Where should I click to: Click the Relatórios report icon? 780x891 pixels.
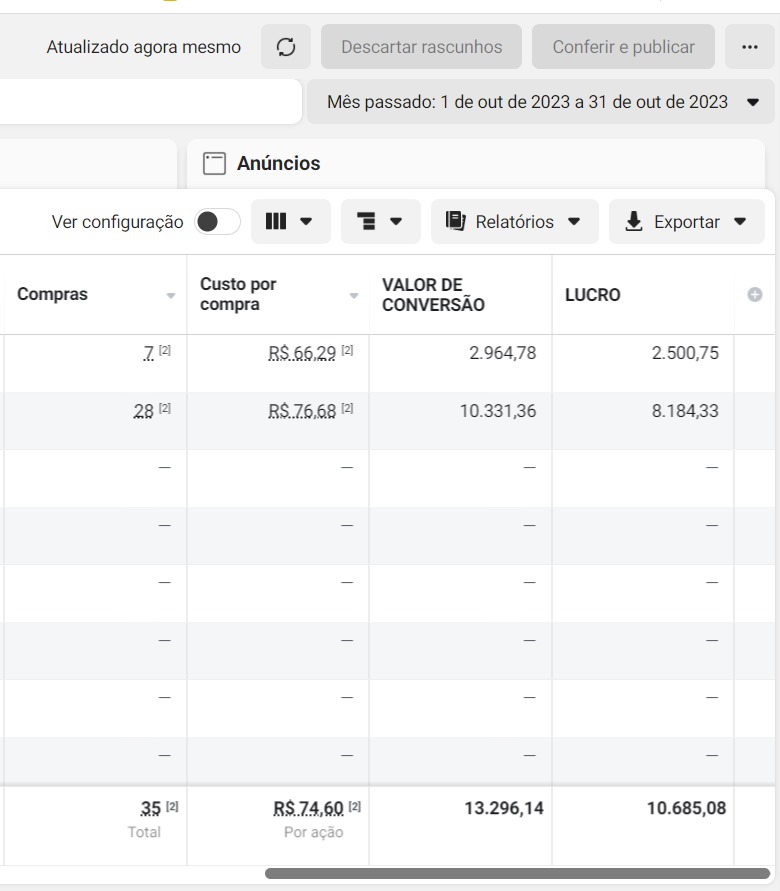pos(456,221)
